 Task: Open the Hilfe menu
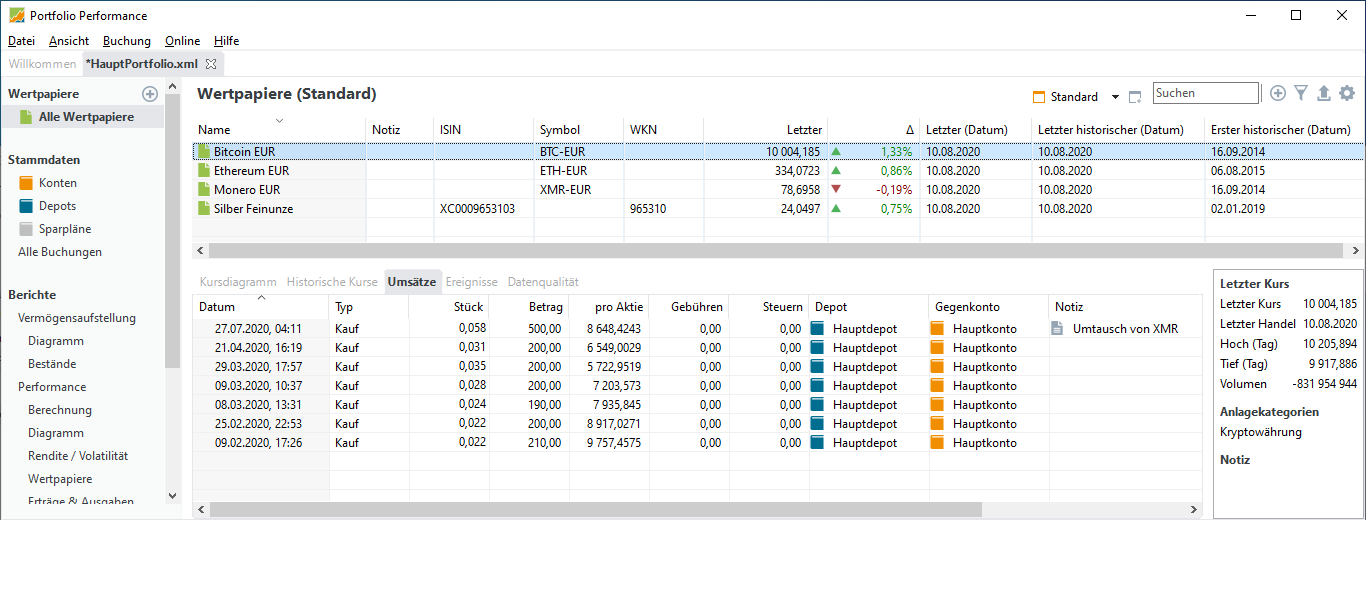coord(227,41)
